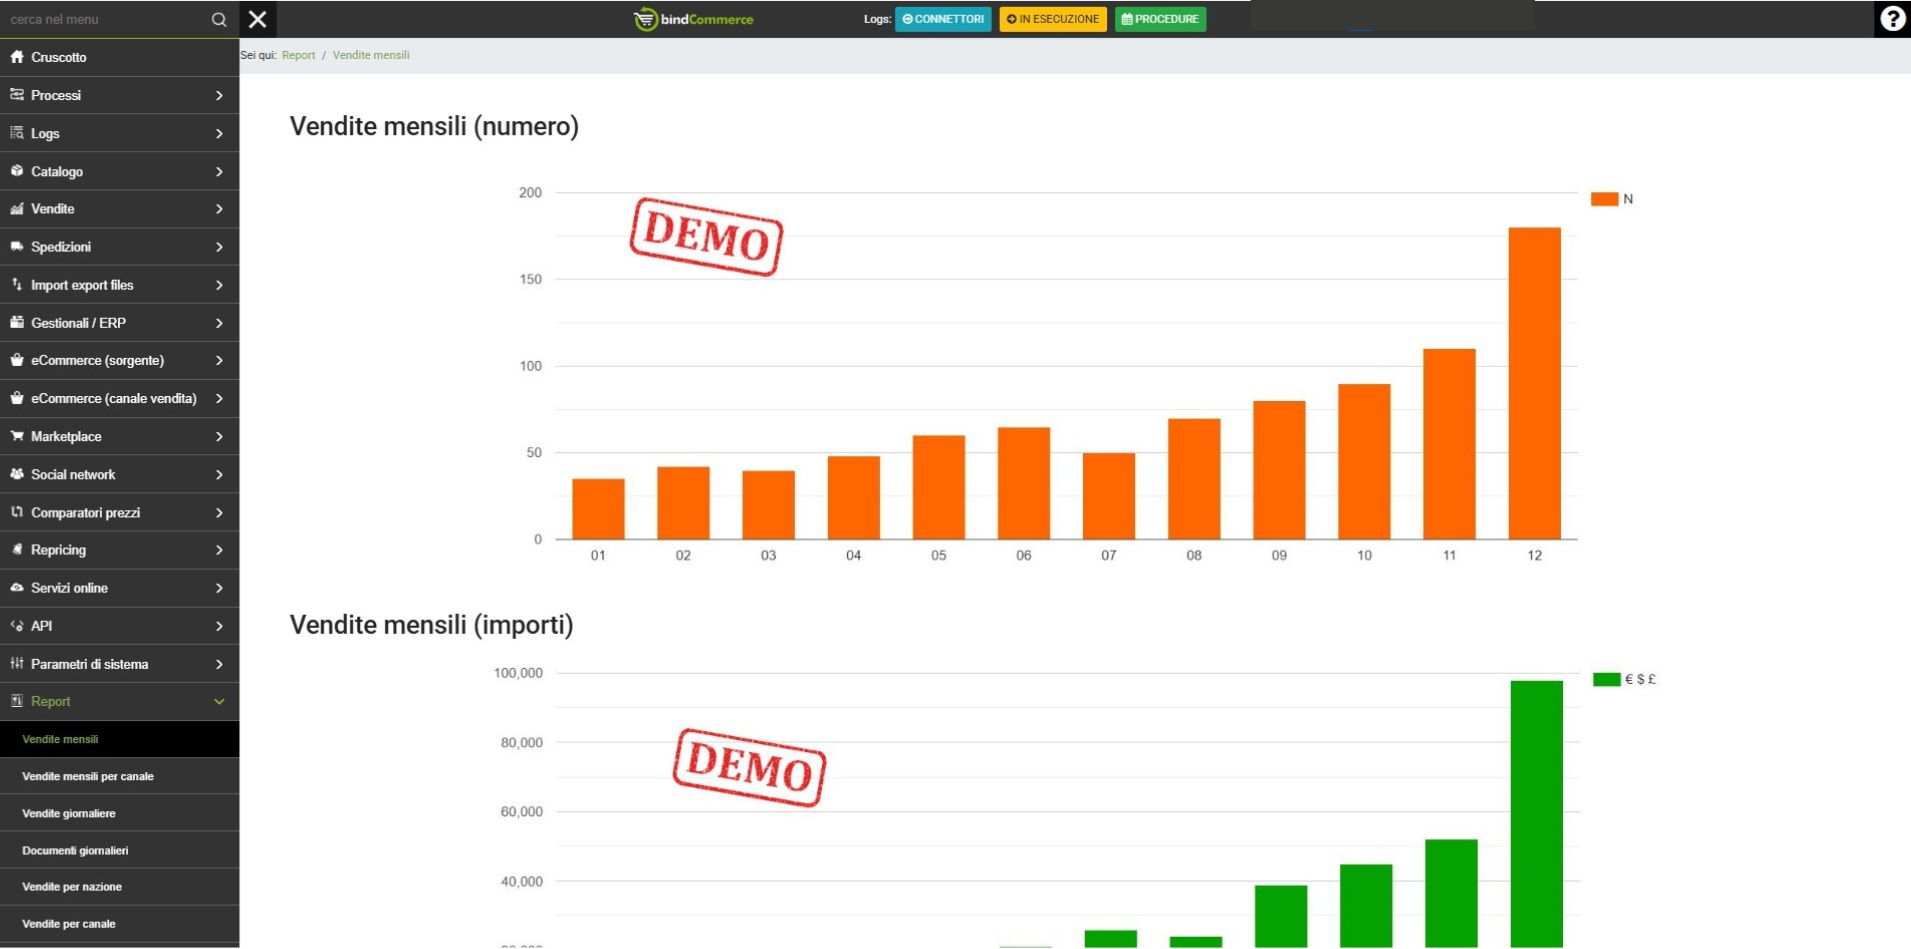Click the bindCommerce logo
Screen dimensions: 1911x949
pyautogui.click(x=694, y=19)
